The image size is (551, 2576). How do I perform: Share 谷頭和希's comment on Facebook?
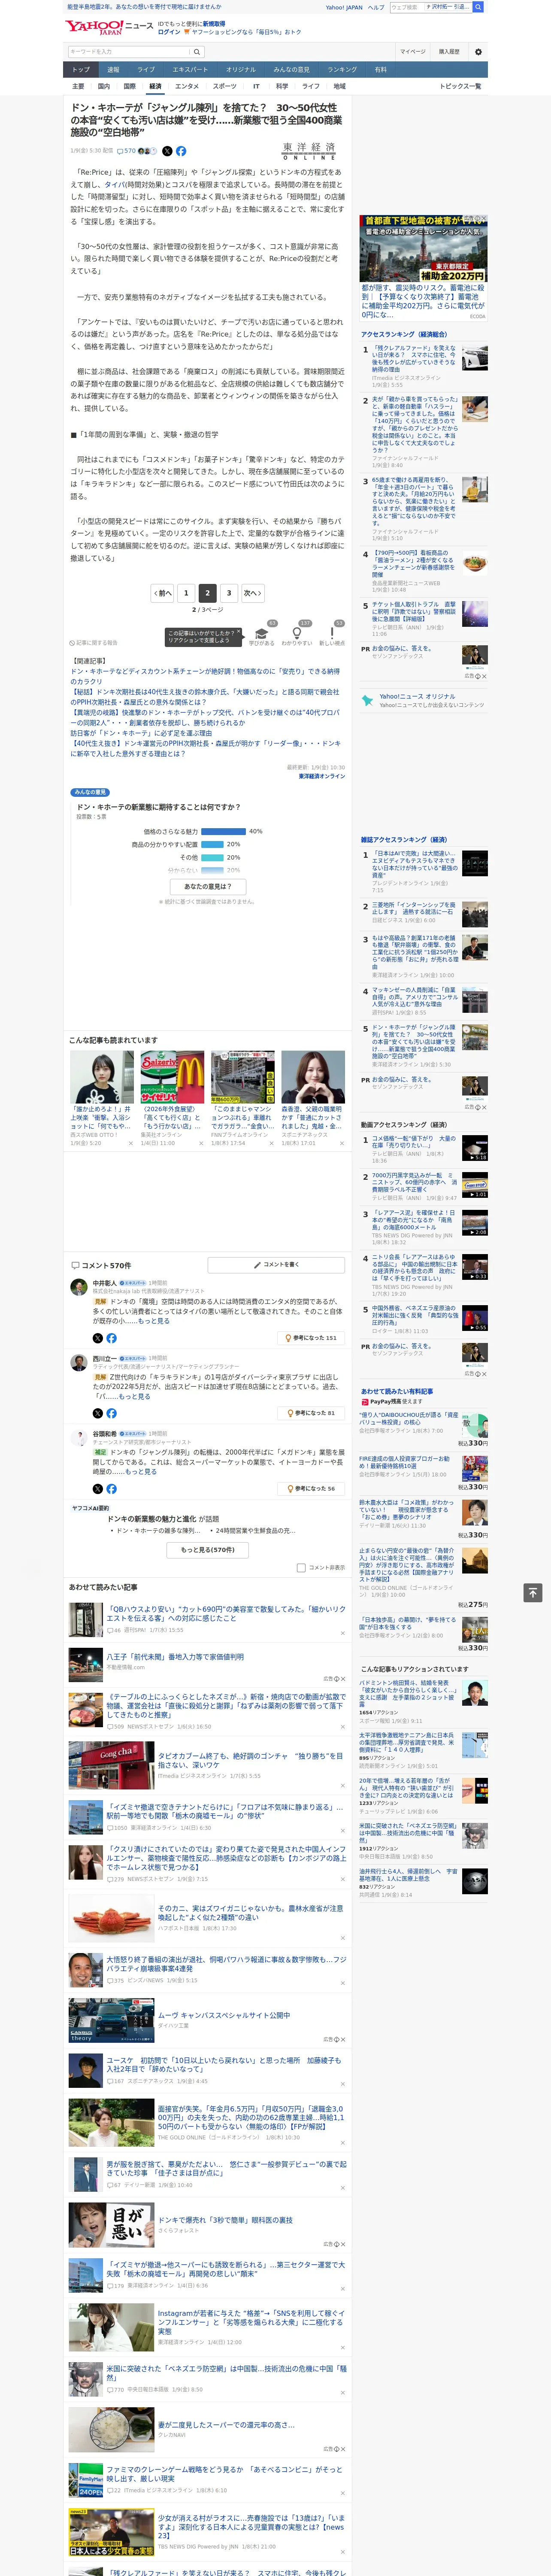[111, 1488]
